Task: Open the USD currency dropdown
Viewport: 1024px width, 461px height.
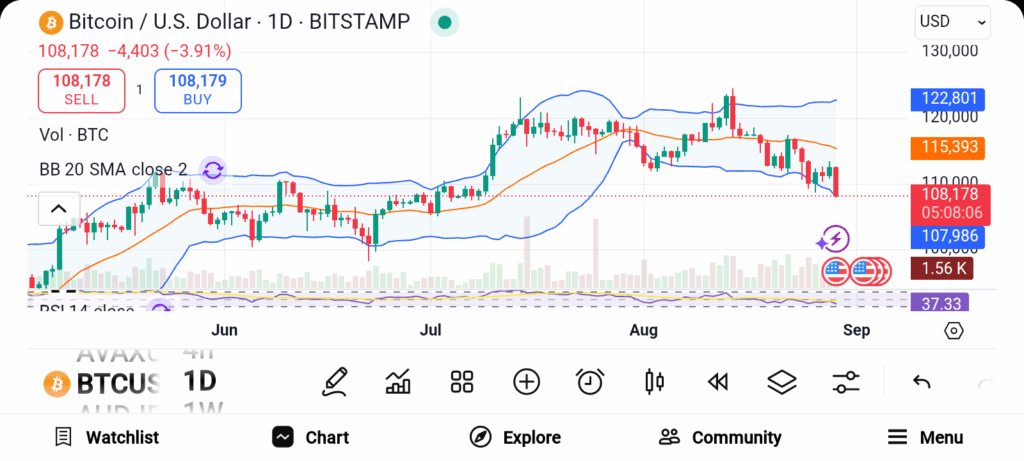Action: tap(953, 21)
